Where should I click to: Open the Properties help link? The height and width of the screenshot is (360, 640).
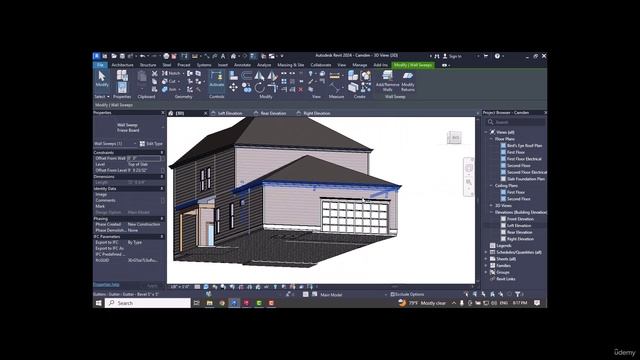(x=106, y=285)
